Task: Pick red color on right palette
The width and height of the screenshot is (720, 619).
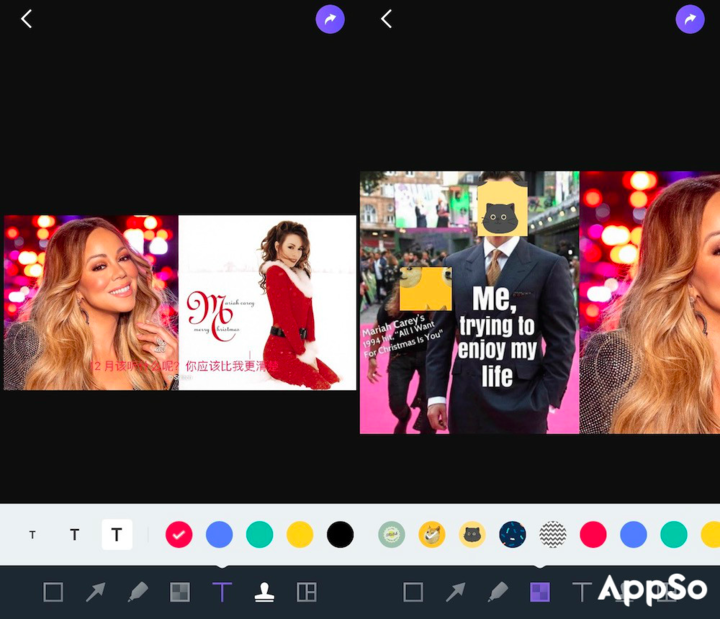Action: [593, 535]
